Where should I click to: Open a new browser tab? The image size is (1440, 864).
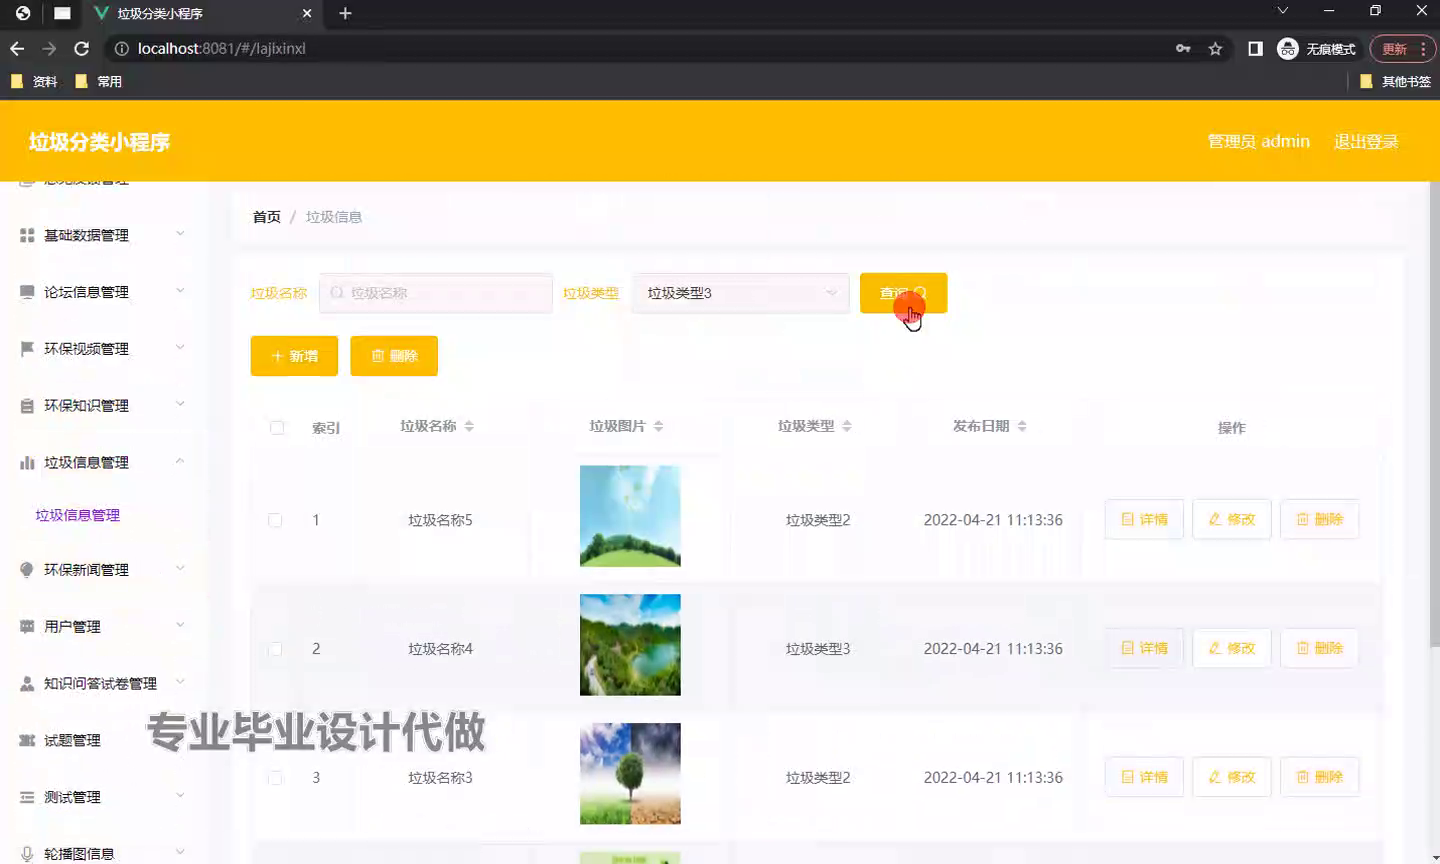click(x=345, y=13)
